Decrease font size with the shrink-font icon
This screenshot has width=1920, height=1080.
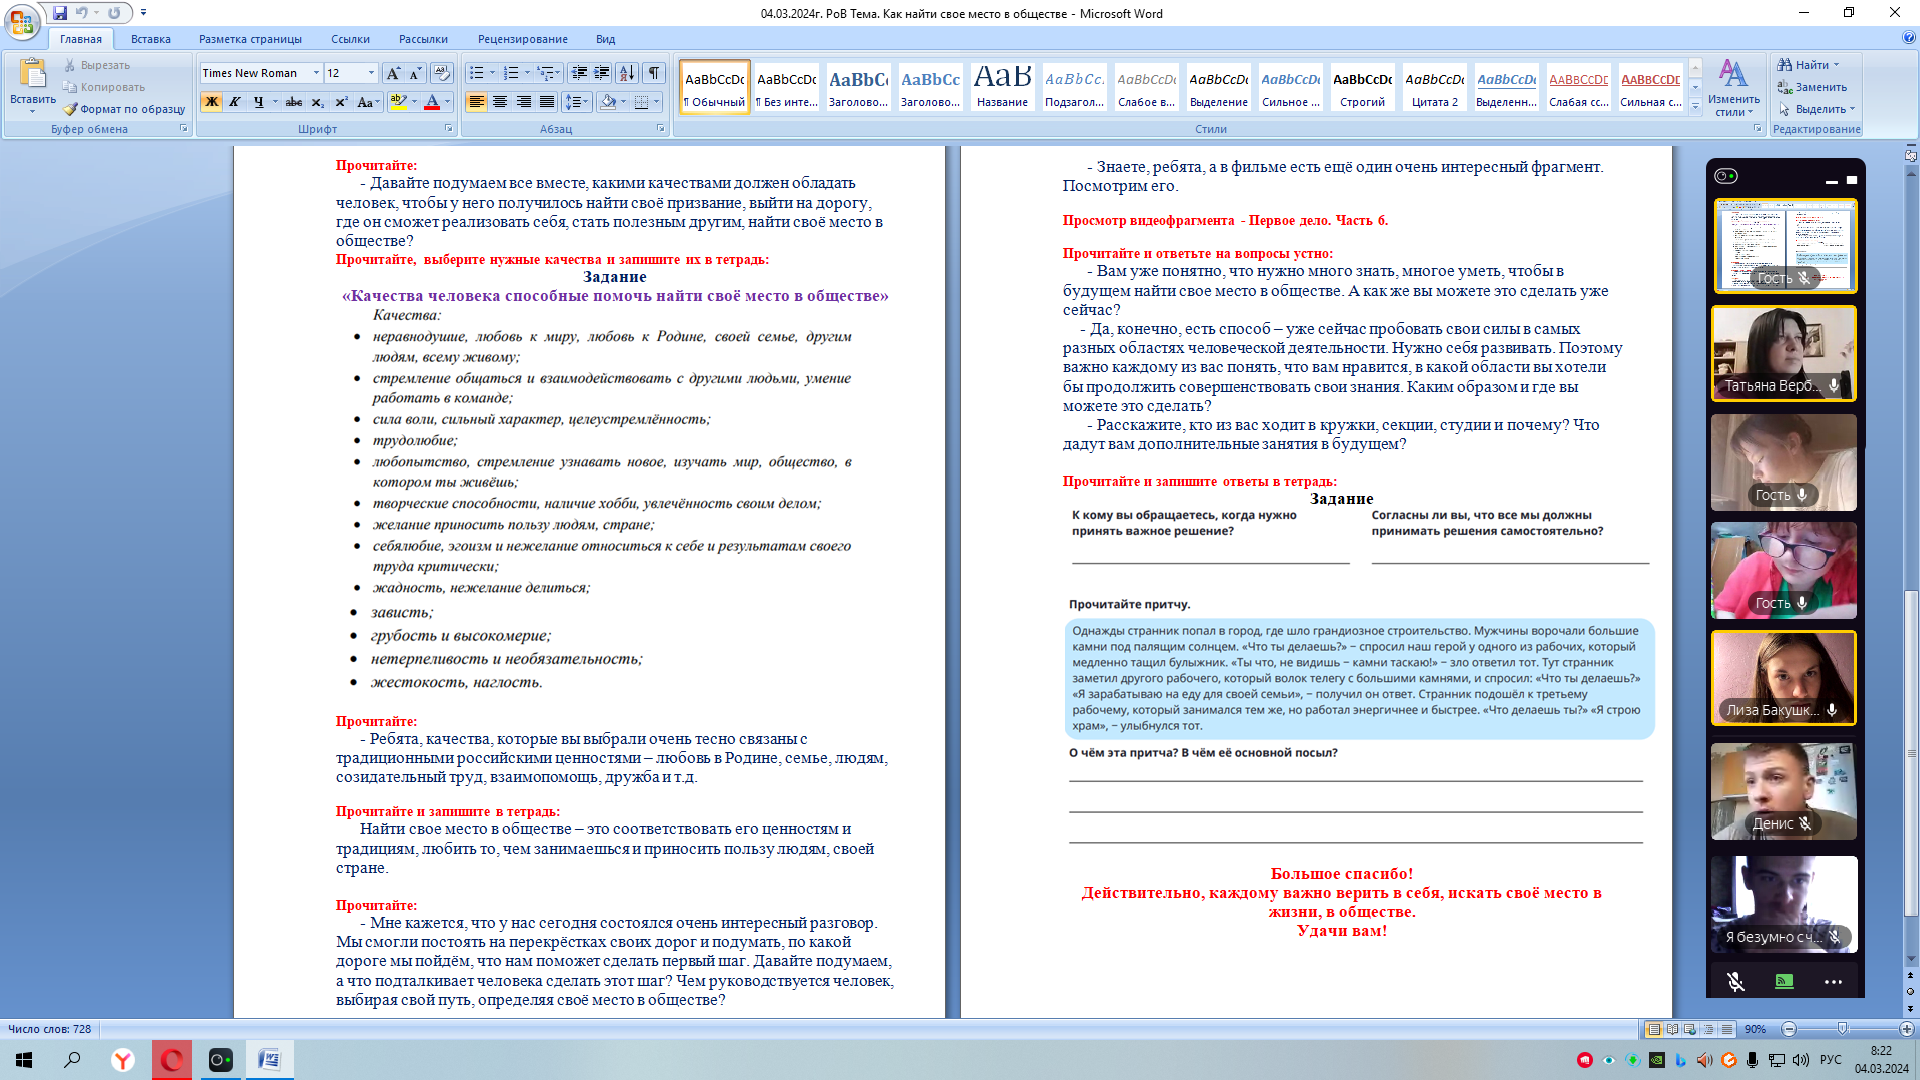coord(415,73)
